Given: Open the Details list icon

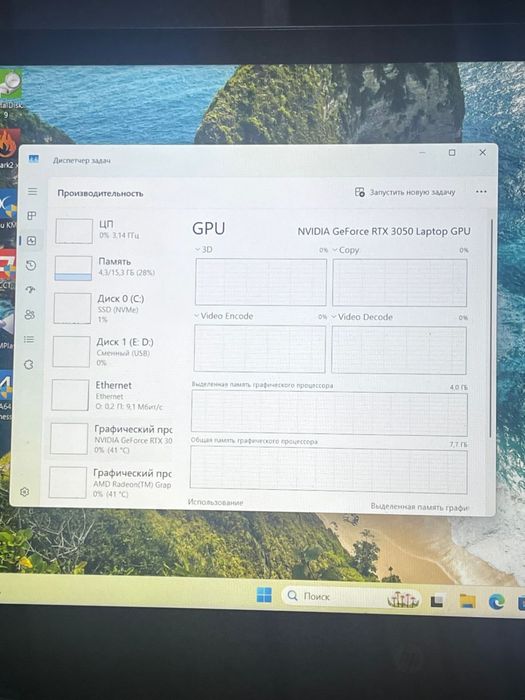Looking at the screenshot, I should tap(29, 340).
